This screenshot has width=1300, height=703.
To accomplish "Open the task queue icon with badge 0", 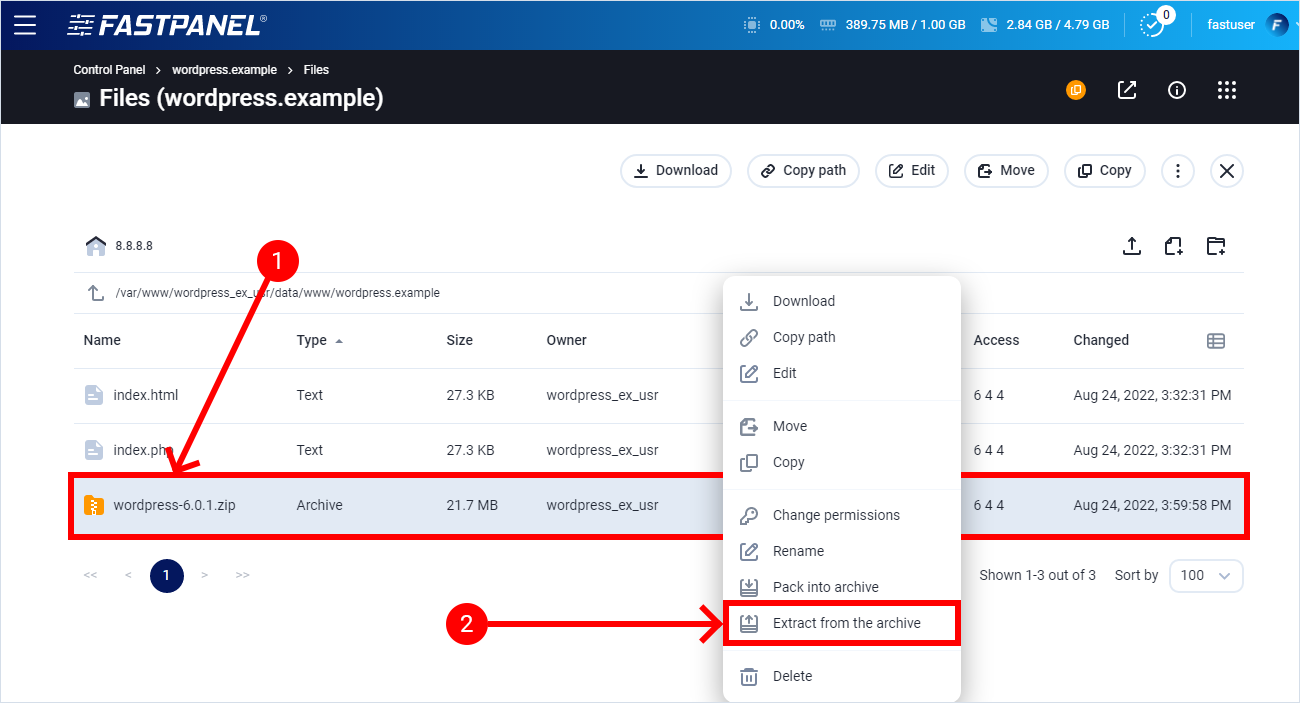I will (x=1154, y=25).
